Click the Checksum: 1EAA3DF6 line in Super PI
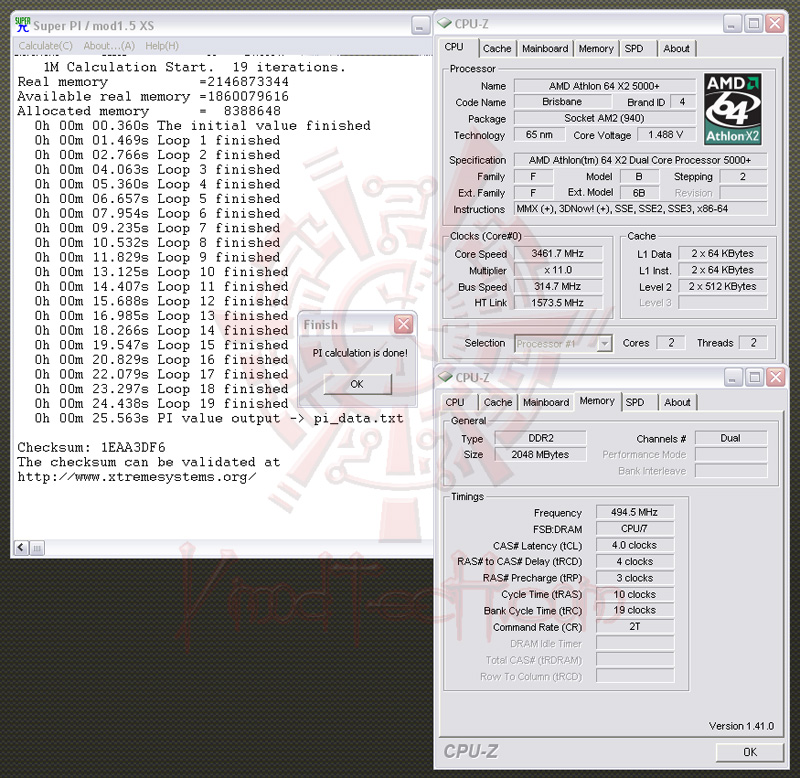The image size is (800, 778). (x=91, y=447)
